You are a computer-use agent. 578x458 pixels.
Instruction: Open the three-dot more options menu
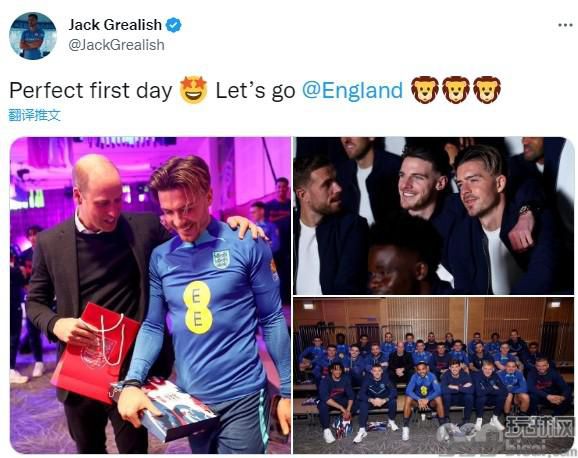(x=565, y=25)
